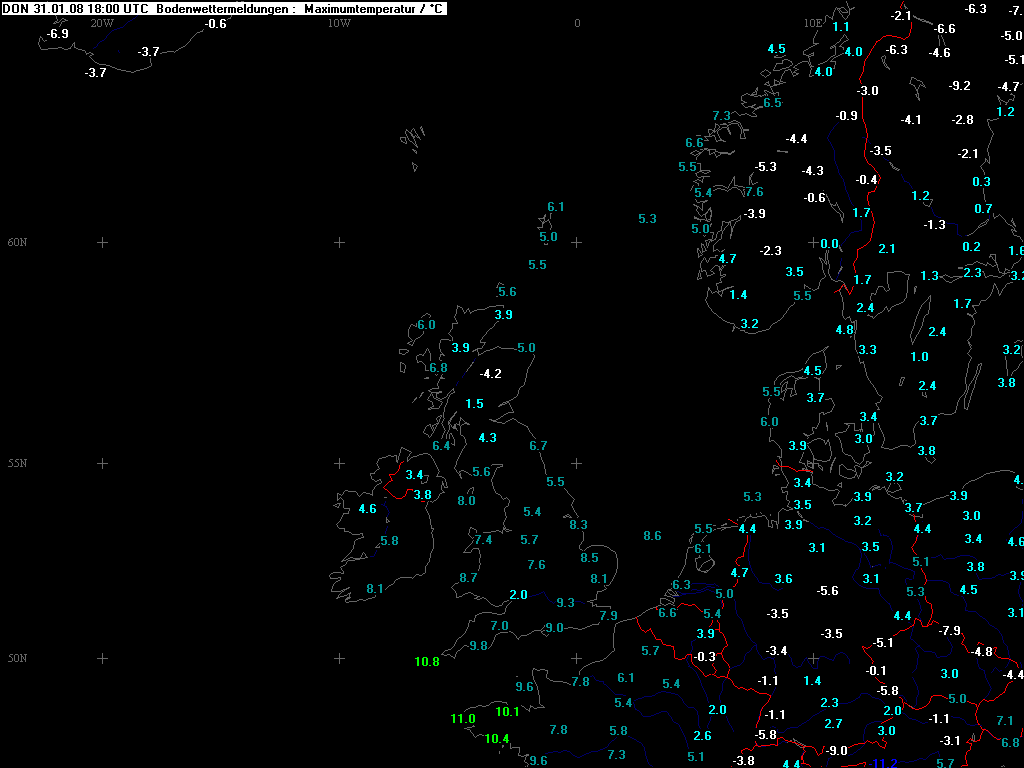
Task: Click the cyan 1.5 reading in Scotland
Action: coord(474,404)
